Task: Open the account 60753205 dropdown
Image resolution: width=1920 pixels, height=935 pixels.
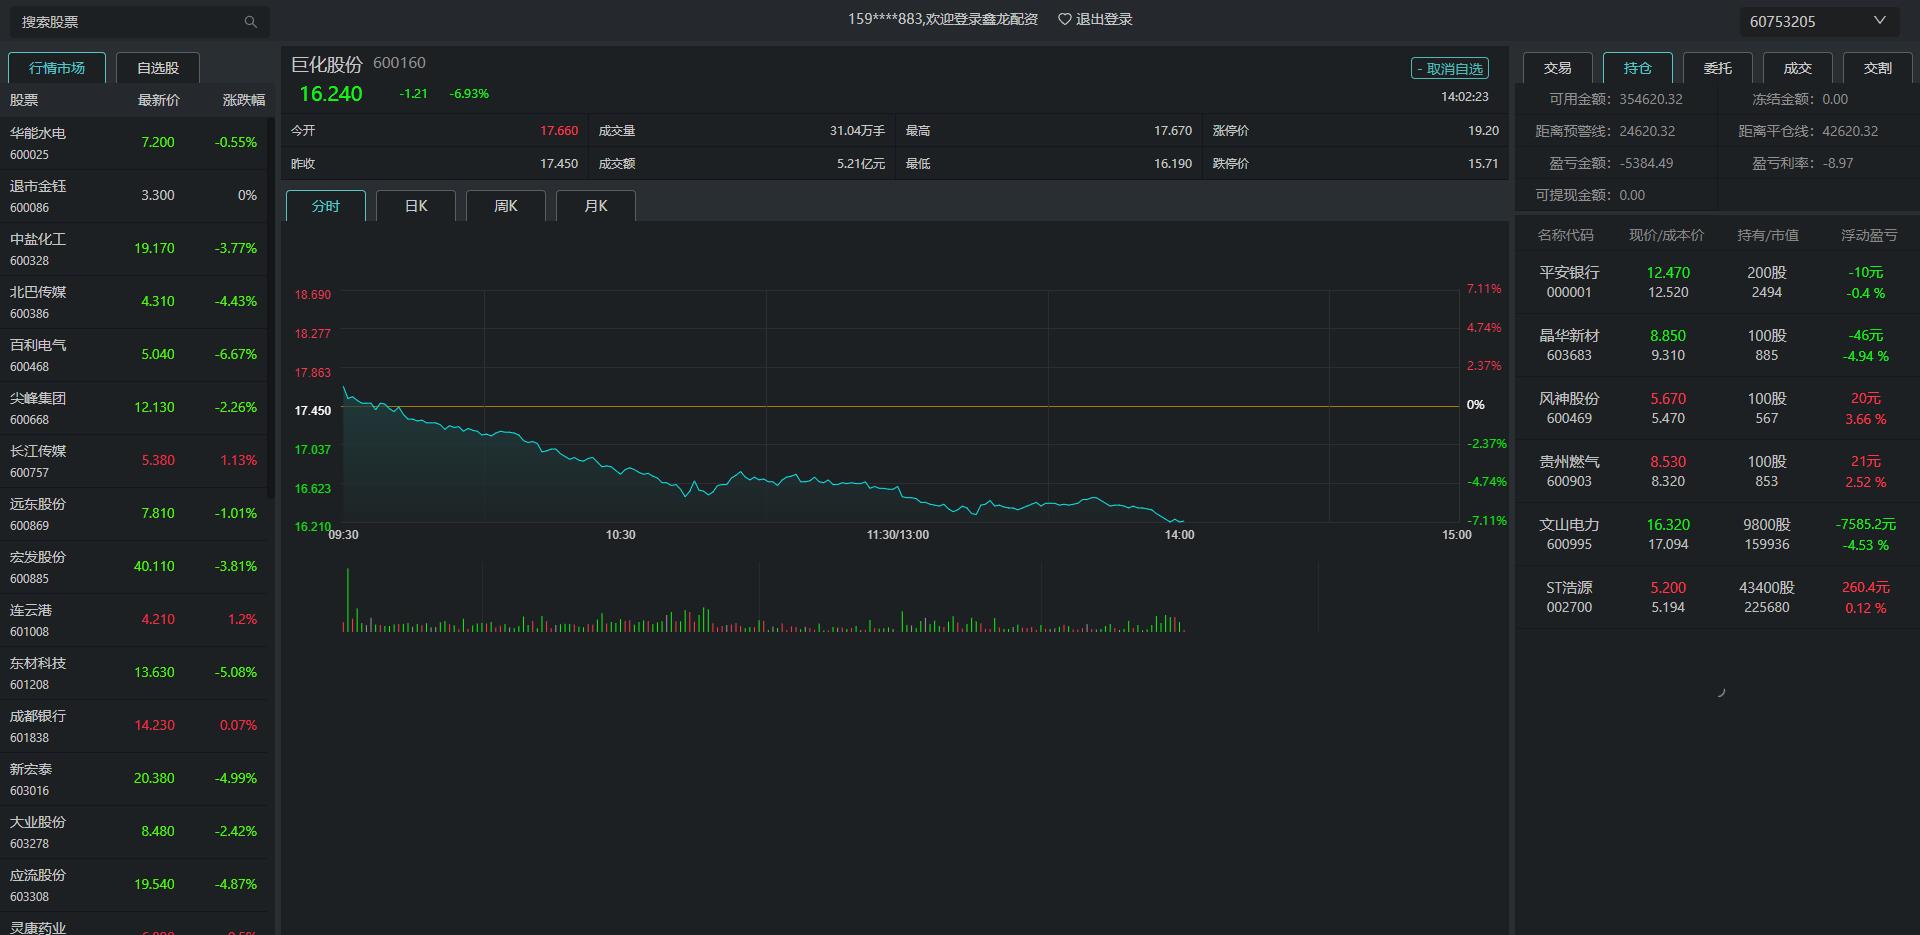Action: tap(1878, 21)
